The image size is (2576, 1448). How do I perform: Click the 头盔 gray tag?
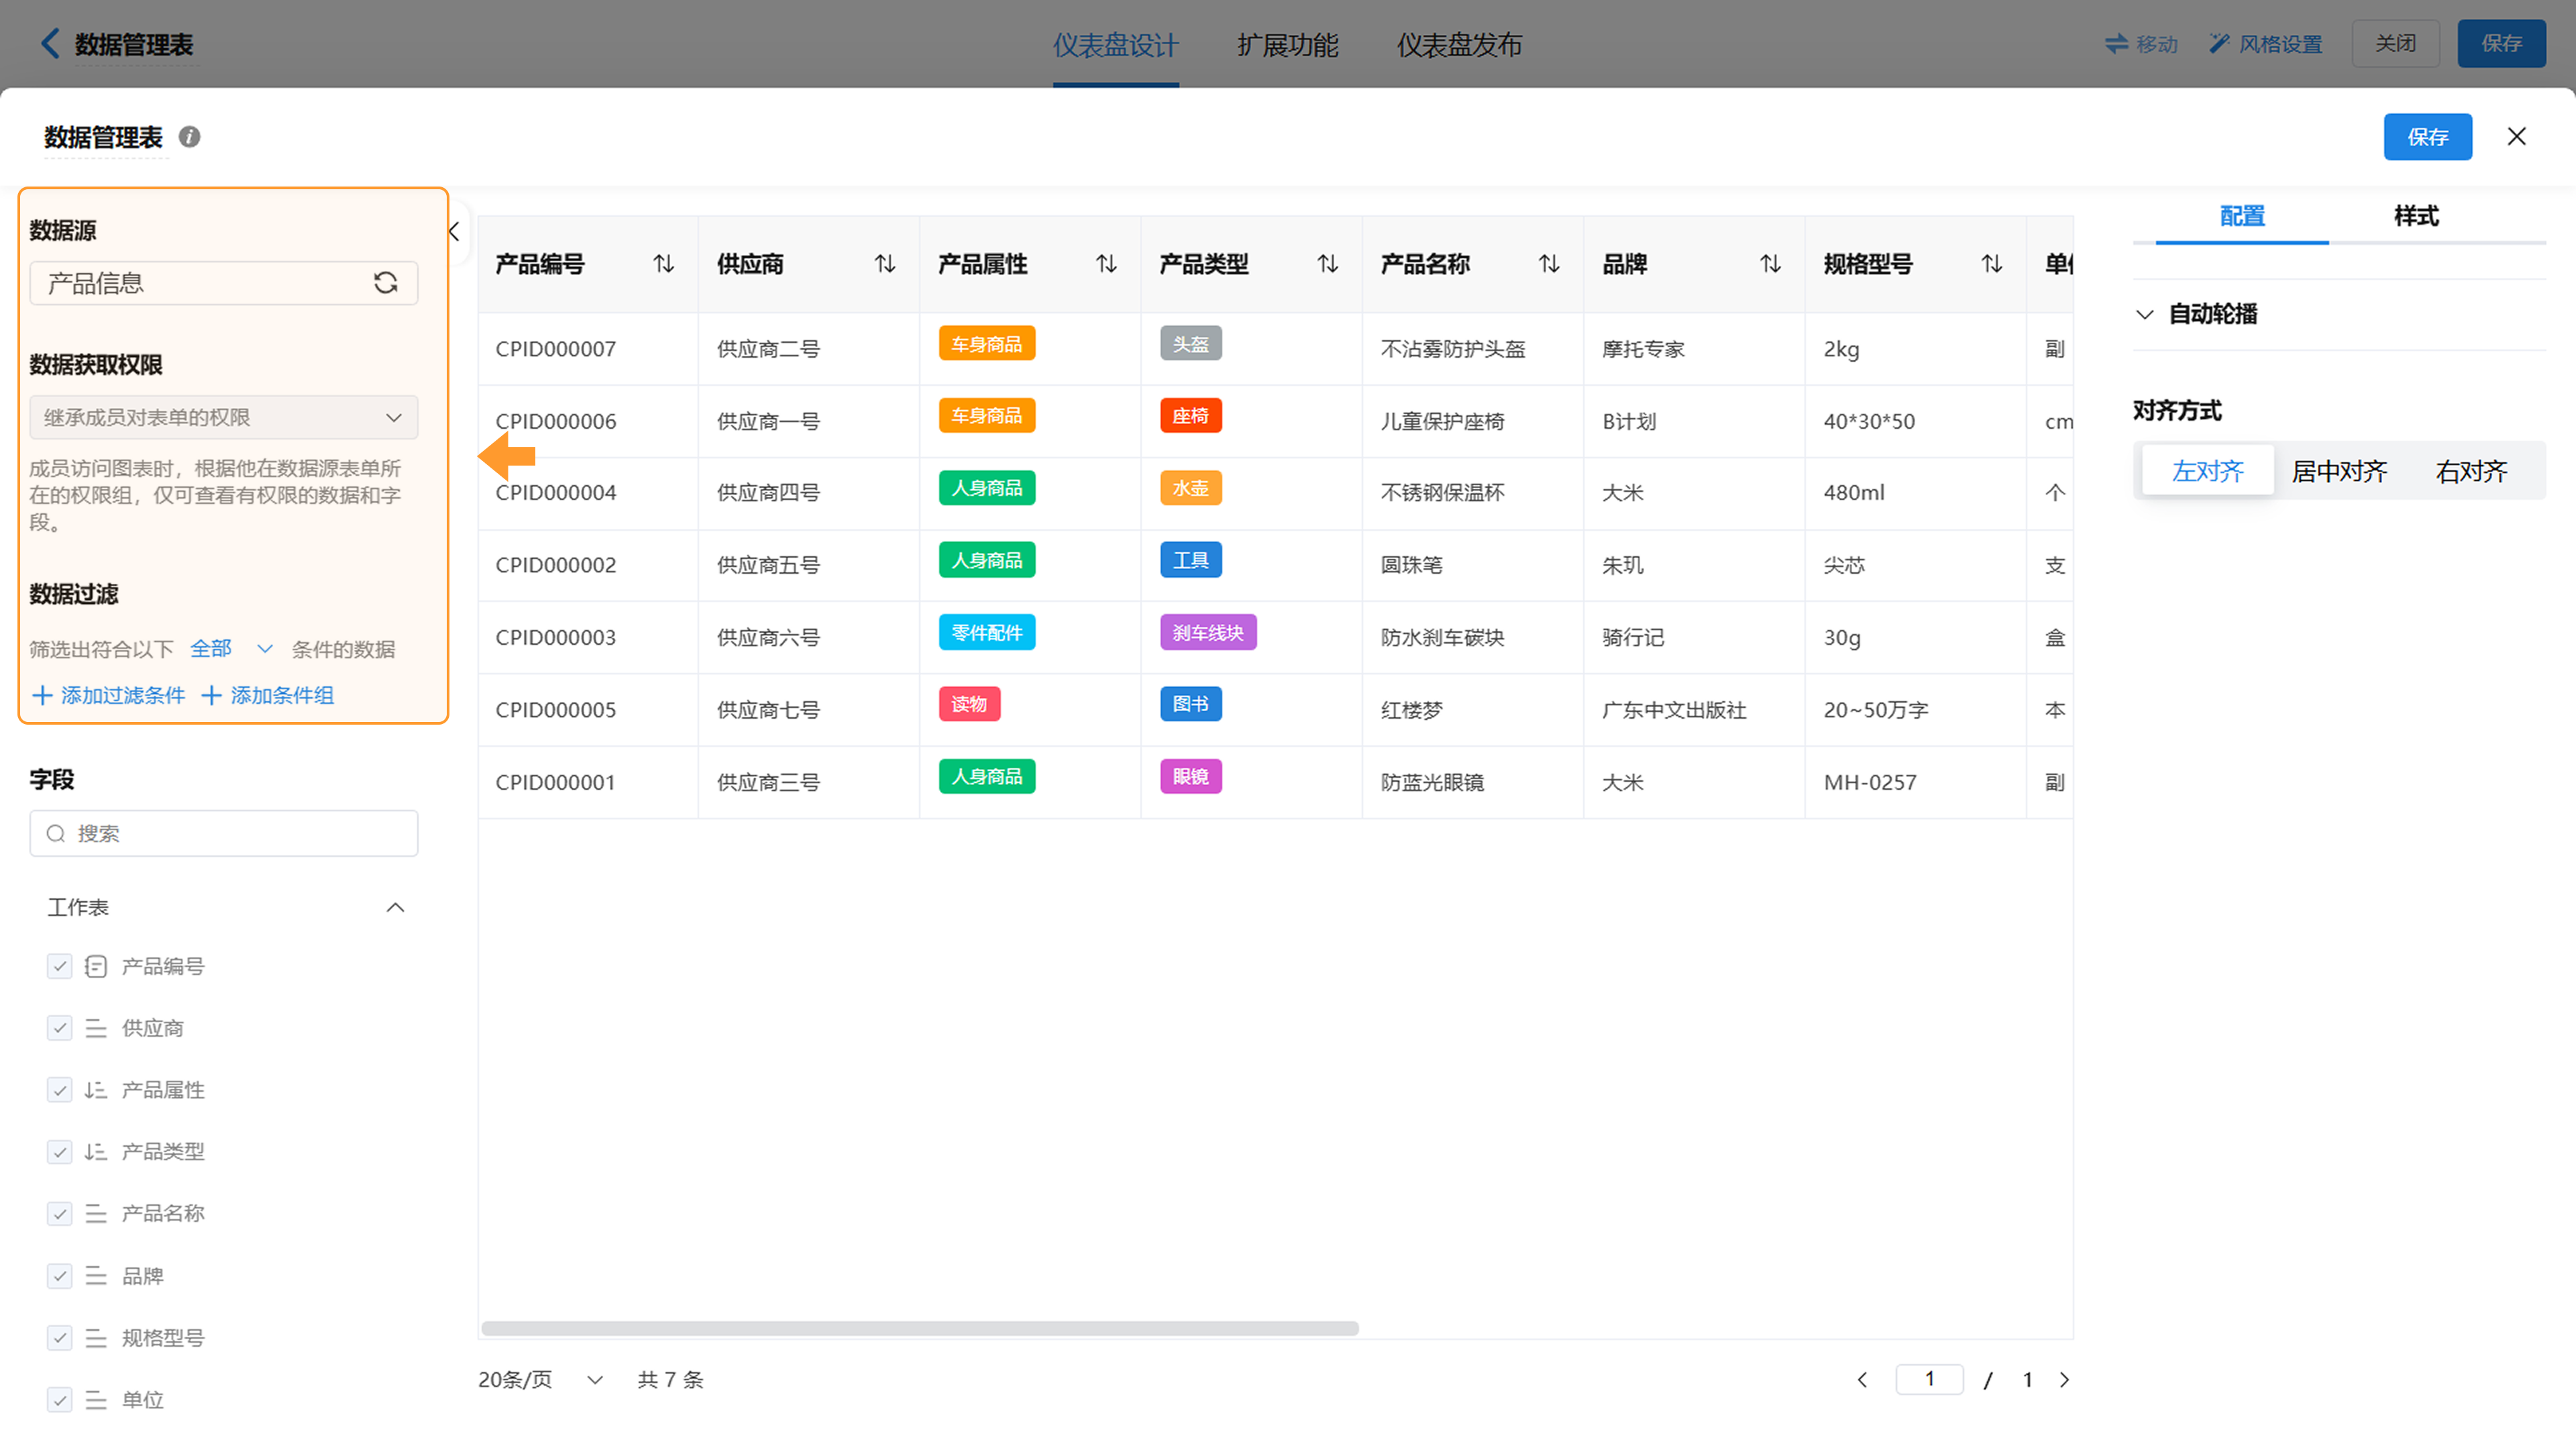[x=1191, y=344]
